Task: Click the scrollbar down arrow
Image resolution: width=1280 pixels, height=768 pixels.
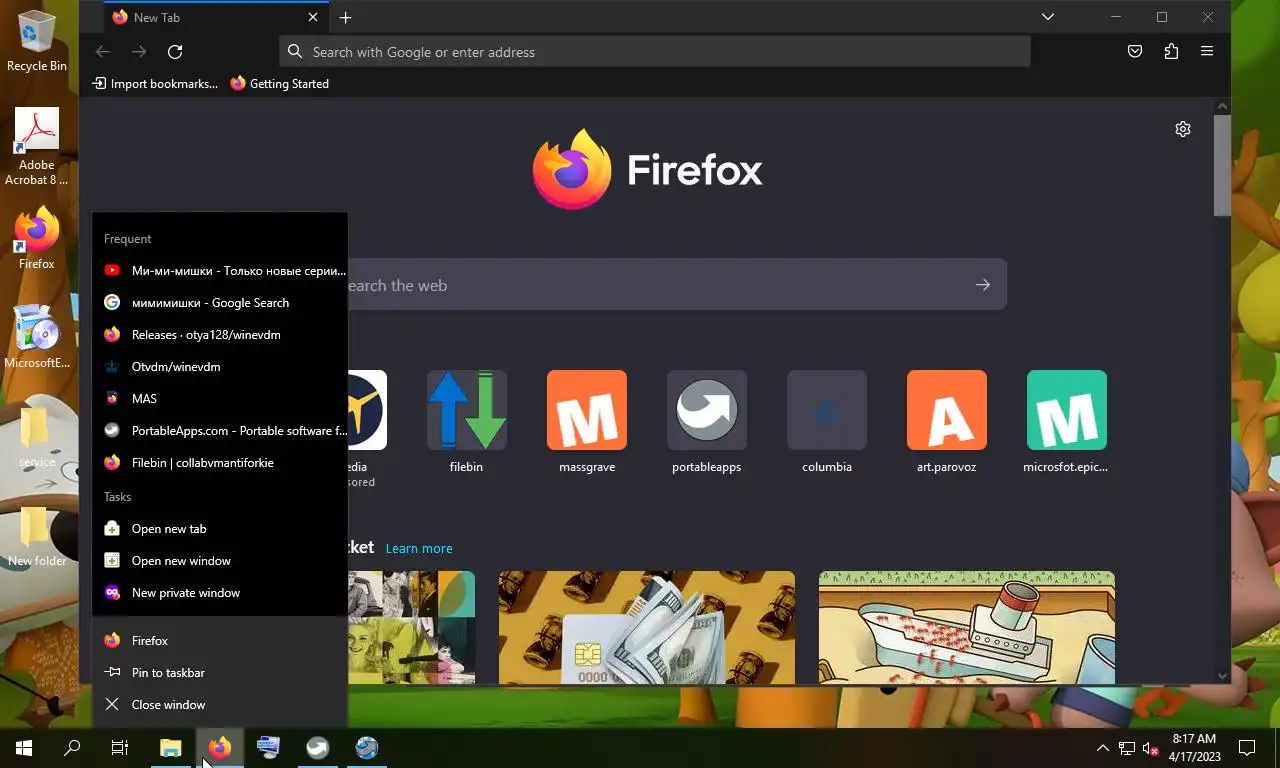Action: tap(1222, 676)
